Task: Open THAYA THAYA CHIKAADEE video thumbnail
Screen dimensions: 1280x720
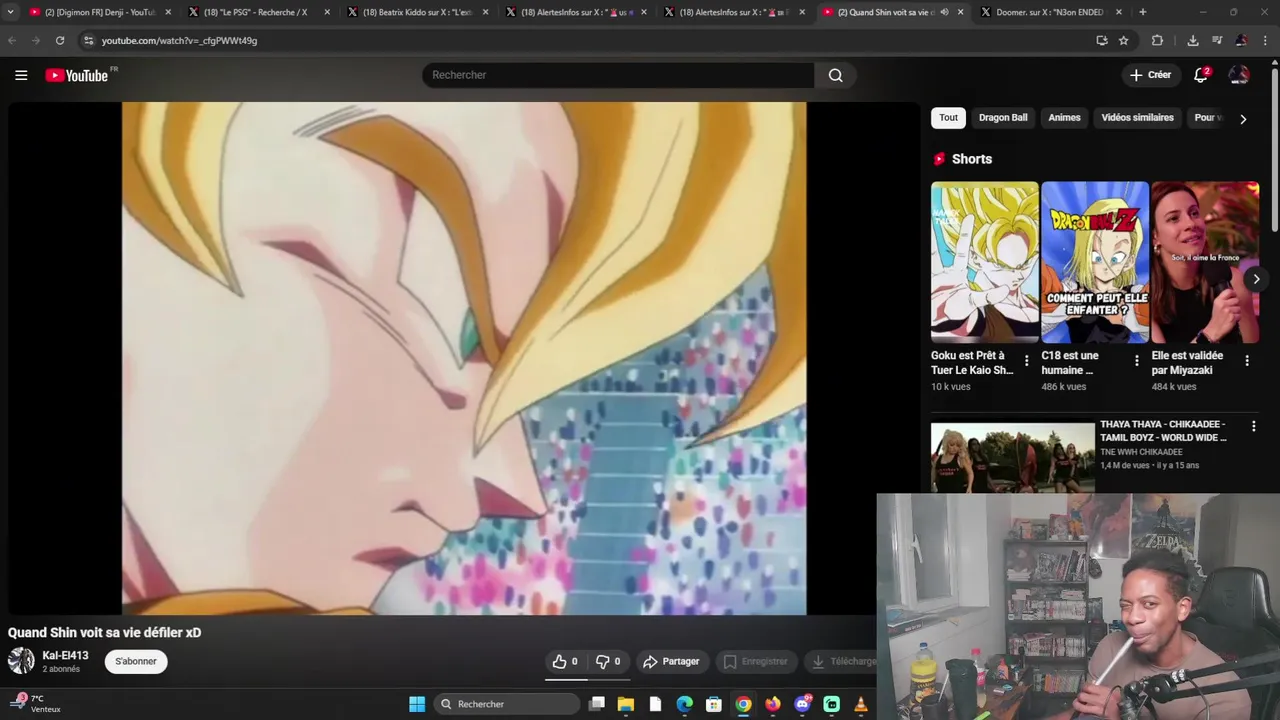Action: 1013,457
